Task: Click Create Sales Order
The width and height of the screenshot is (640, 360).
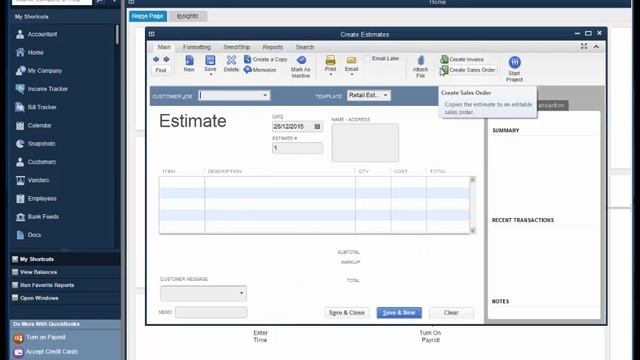Action: pos(468,70)
